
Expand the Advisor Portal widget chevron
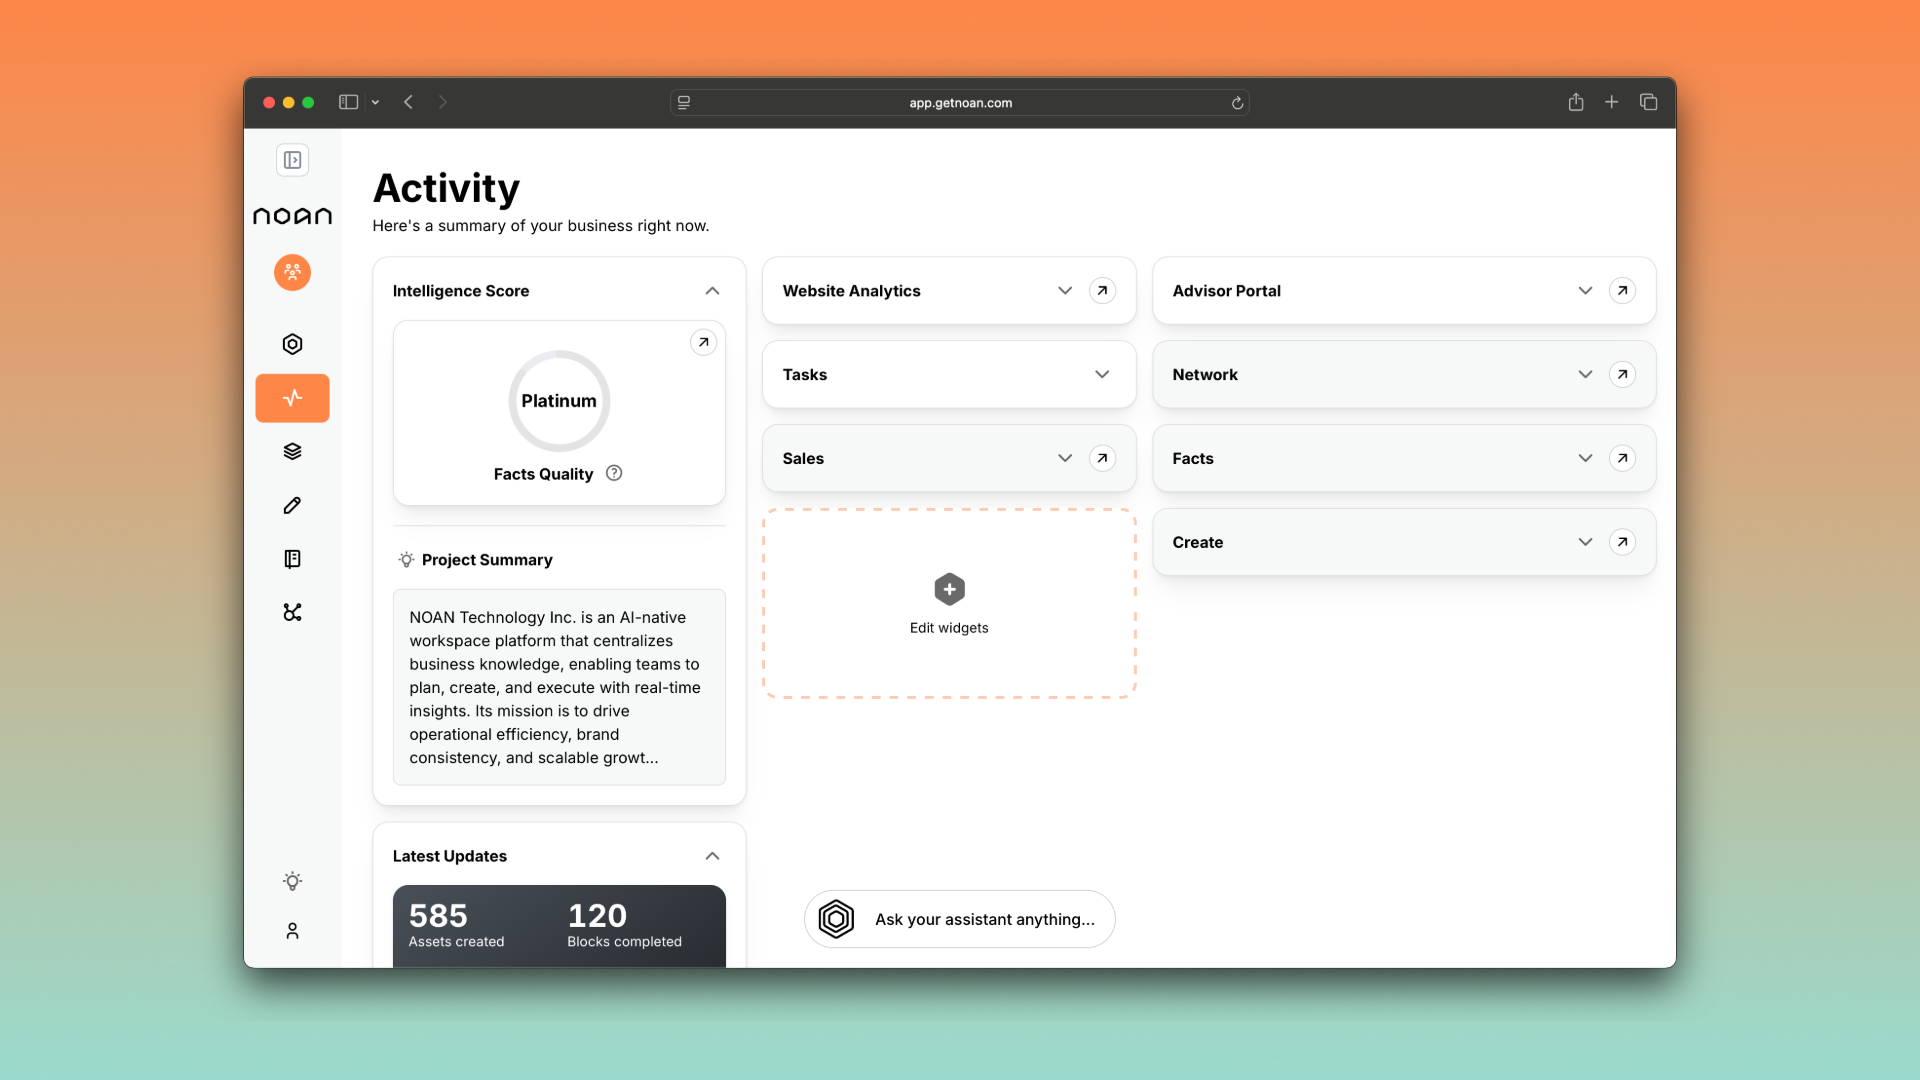click(1585, 291)
